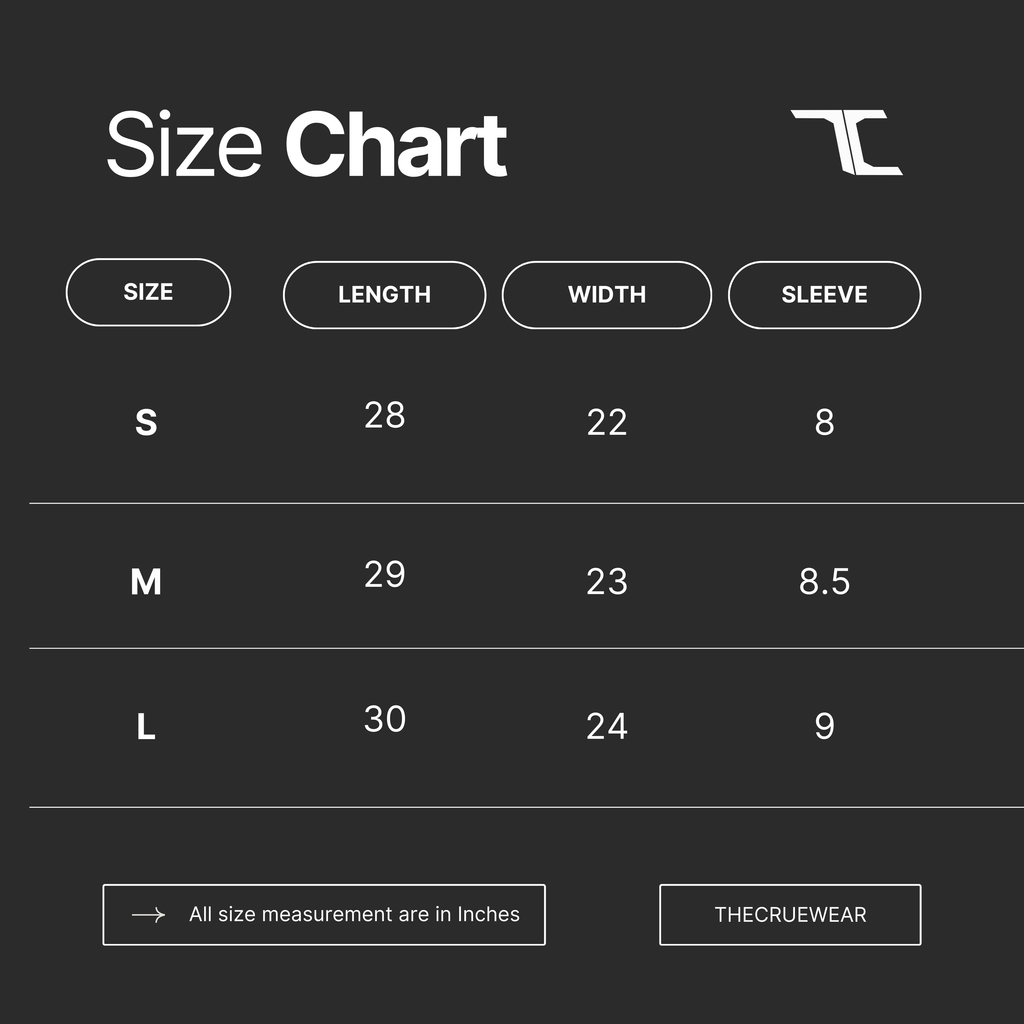This screenshot has height=1024, width=1024.
Task: Click sleeve value 8.5
Action: point(825,582)
